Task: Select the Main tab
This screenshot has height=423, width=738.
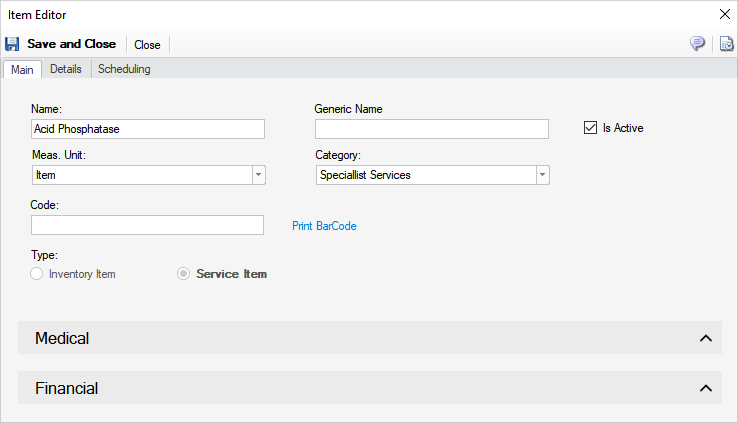Action: (22, 69)
